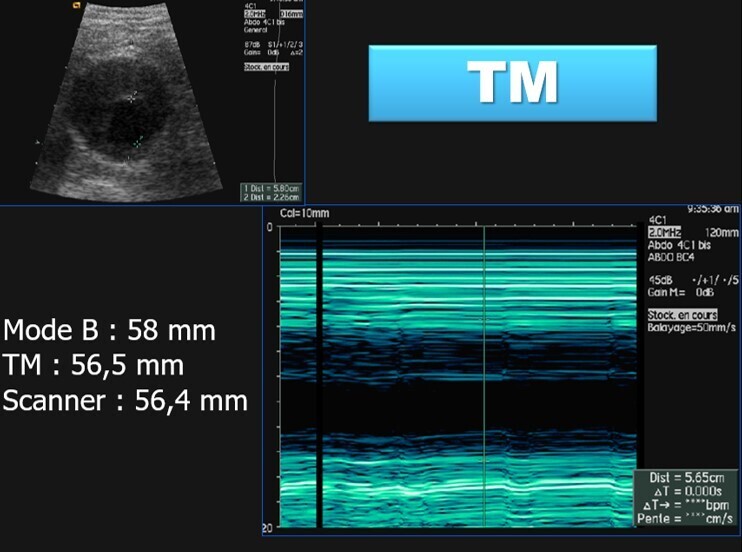Click the 'Scanner : 56,4 mm' text line
This screenshot has height=552, width=742.
(125, 402)
